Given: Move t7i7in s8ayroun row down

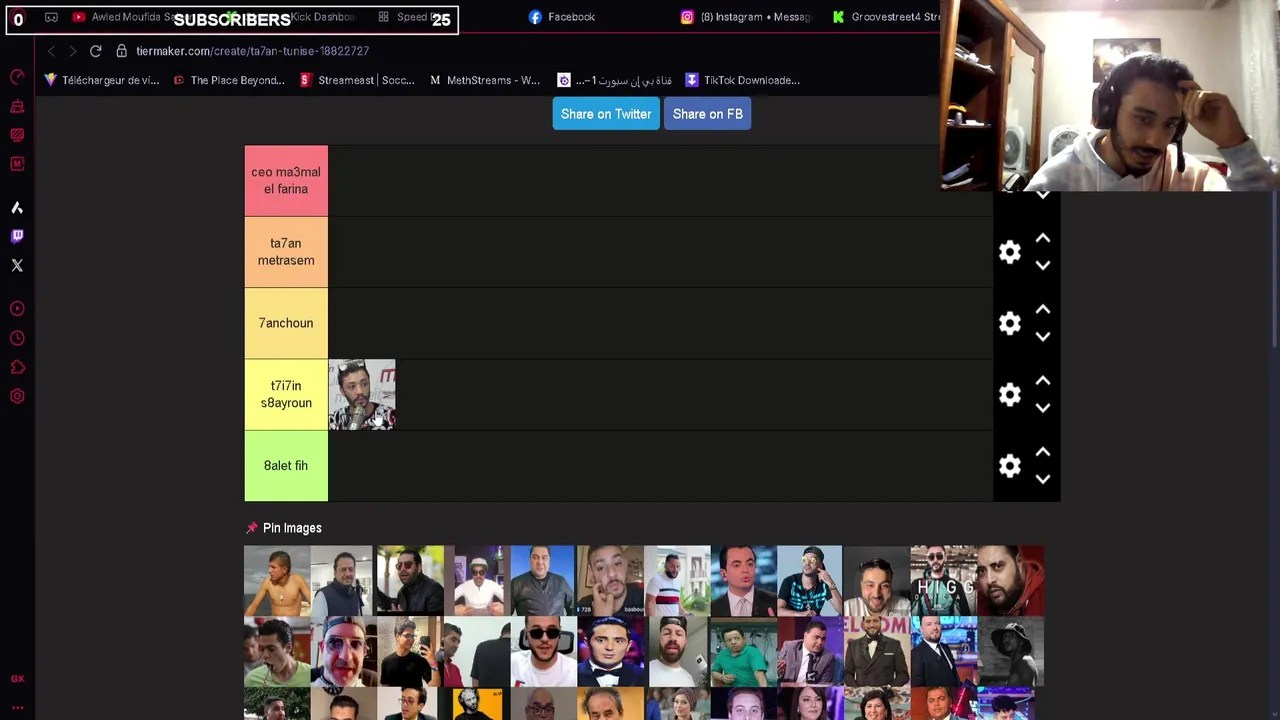Looking at the screenshot, I should (x=1043, y=408).
